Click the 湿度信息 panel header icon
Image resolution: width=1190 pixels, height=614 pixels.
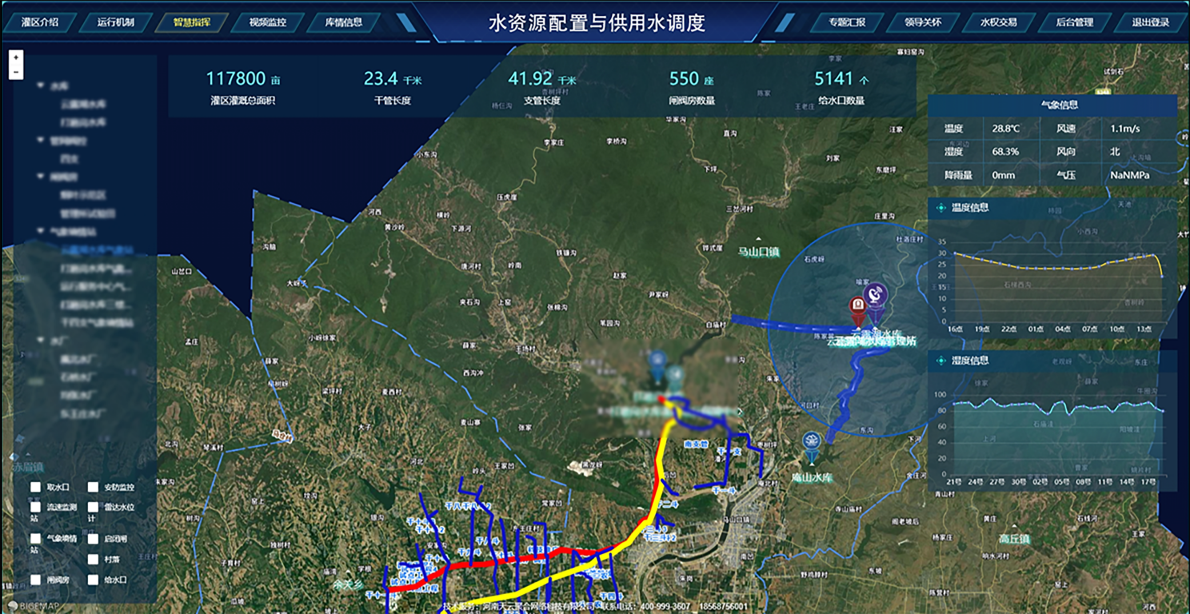[x=941, y=360]
